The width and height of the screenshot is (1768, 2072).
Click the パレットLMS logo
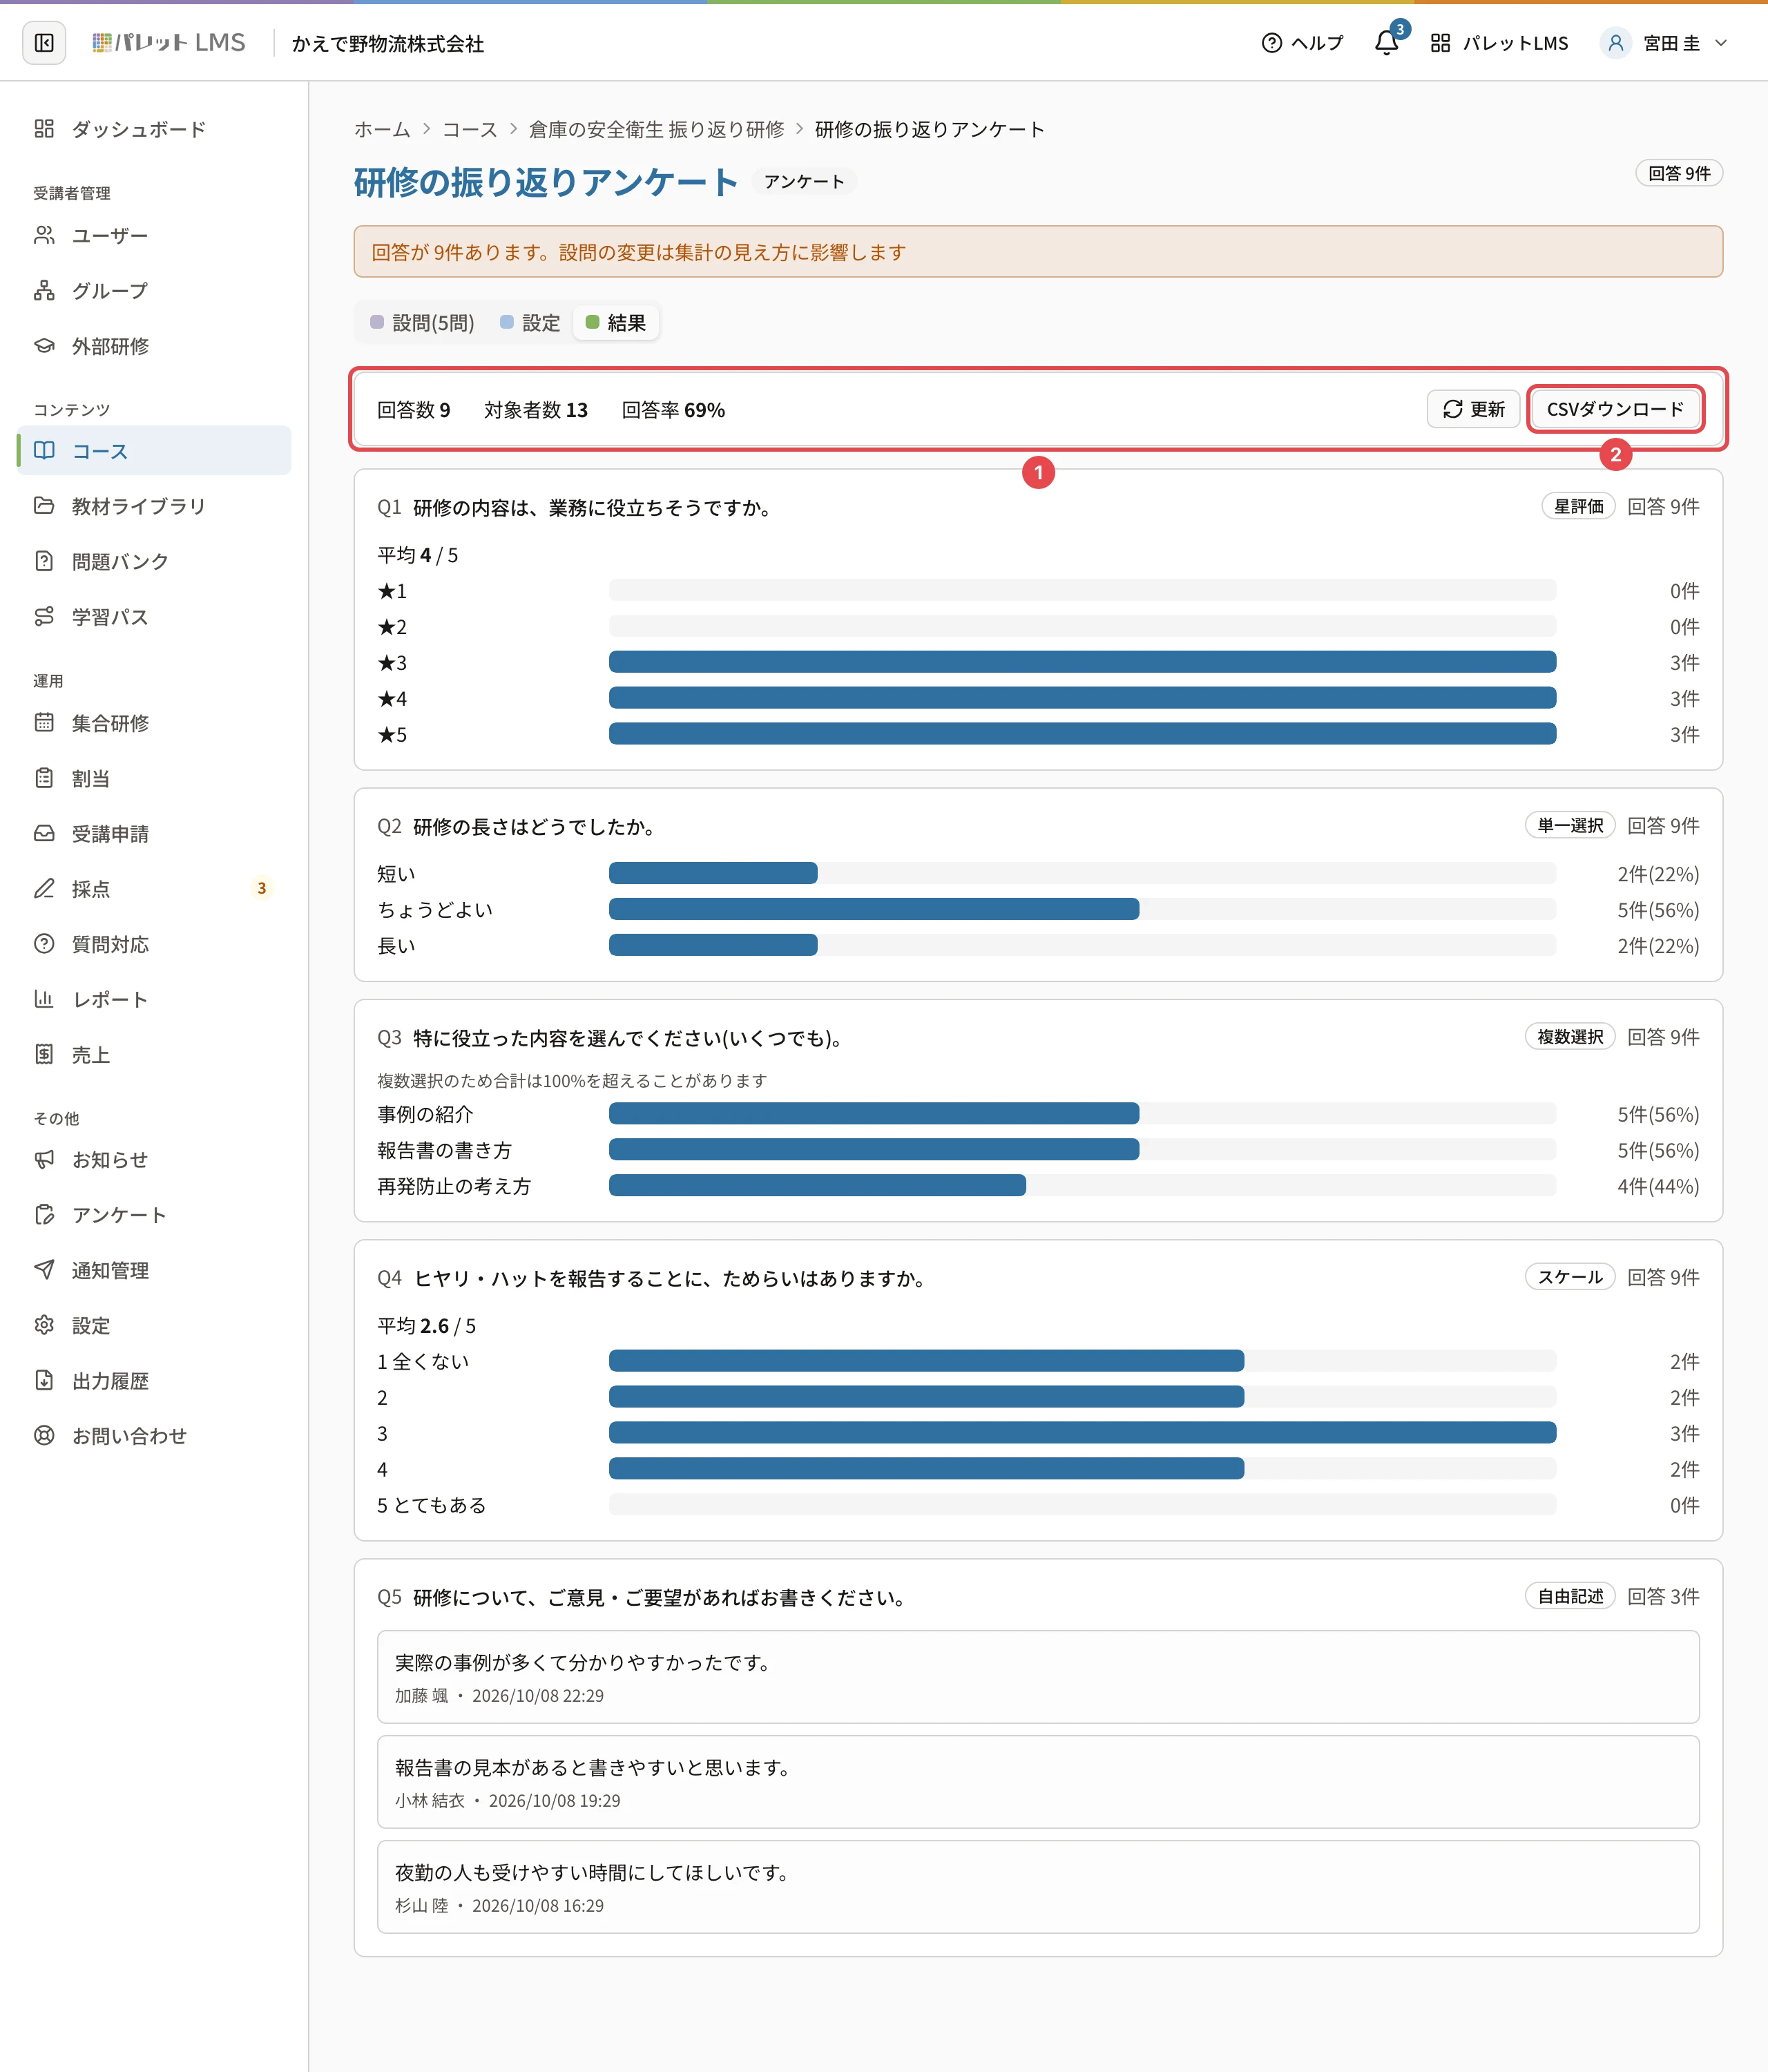pos(169,43)
